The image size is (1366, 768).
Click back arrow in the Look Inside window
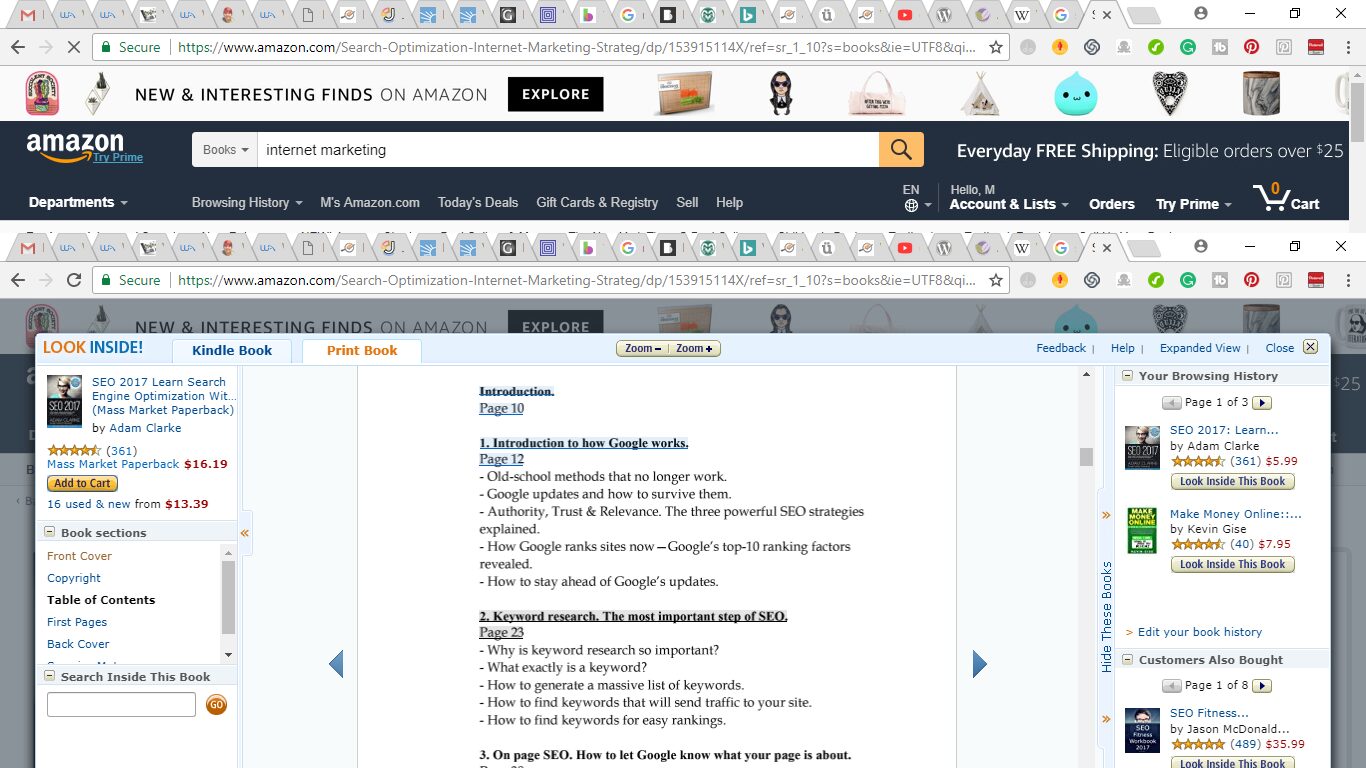19,280
